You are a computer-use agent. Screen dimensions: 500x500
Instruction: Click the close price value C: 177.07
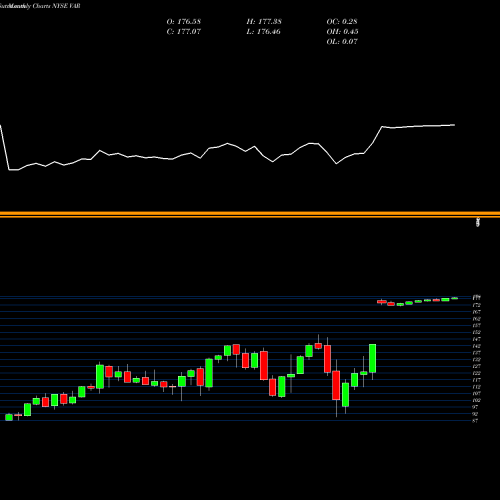184,32
